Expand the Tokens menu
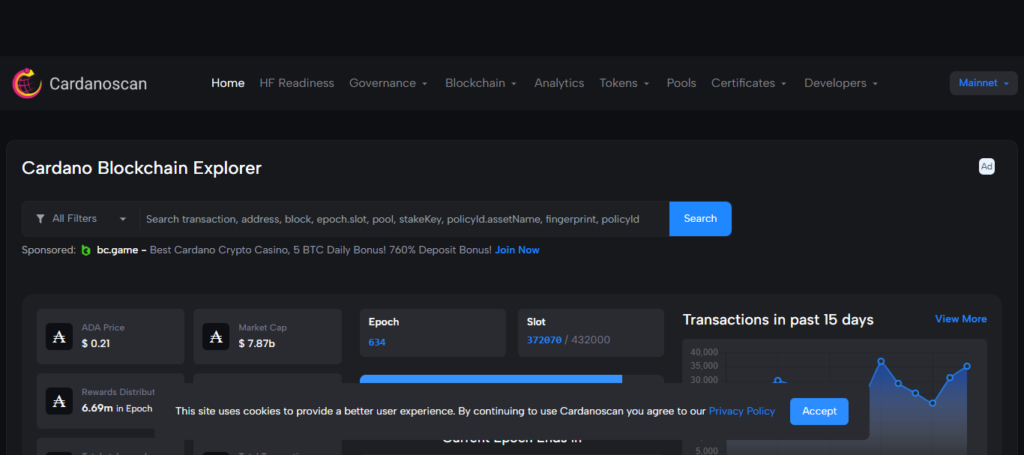Screen dimensions: 1024x455 (x=624, y=84)
